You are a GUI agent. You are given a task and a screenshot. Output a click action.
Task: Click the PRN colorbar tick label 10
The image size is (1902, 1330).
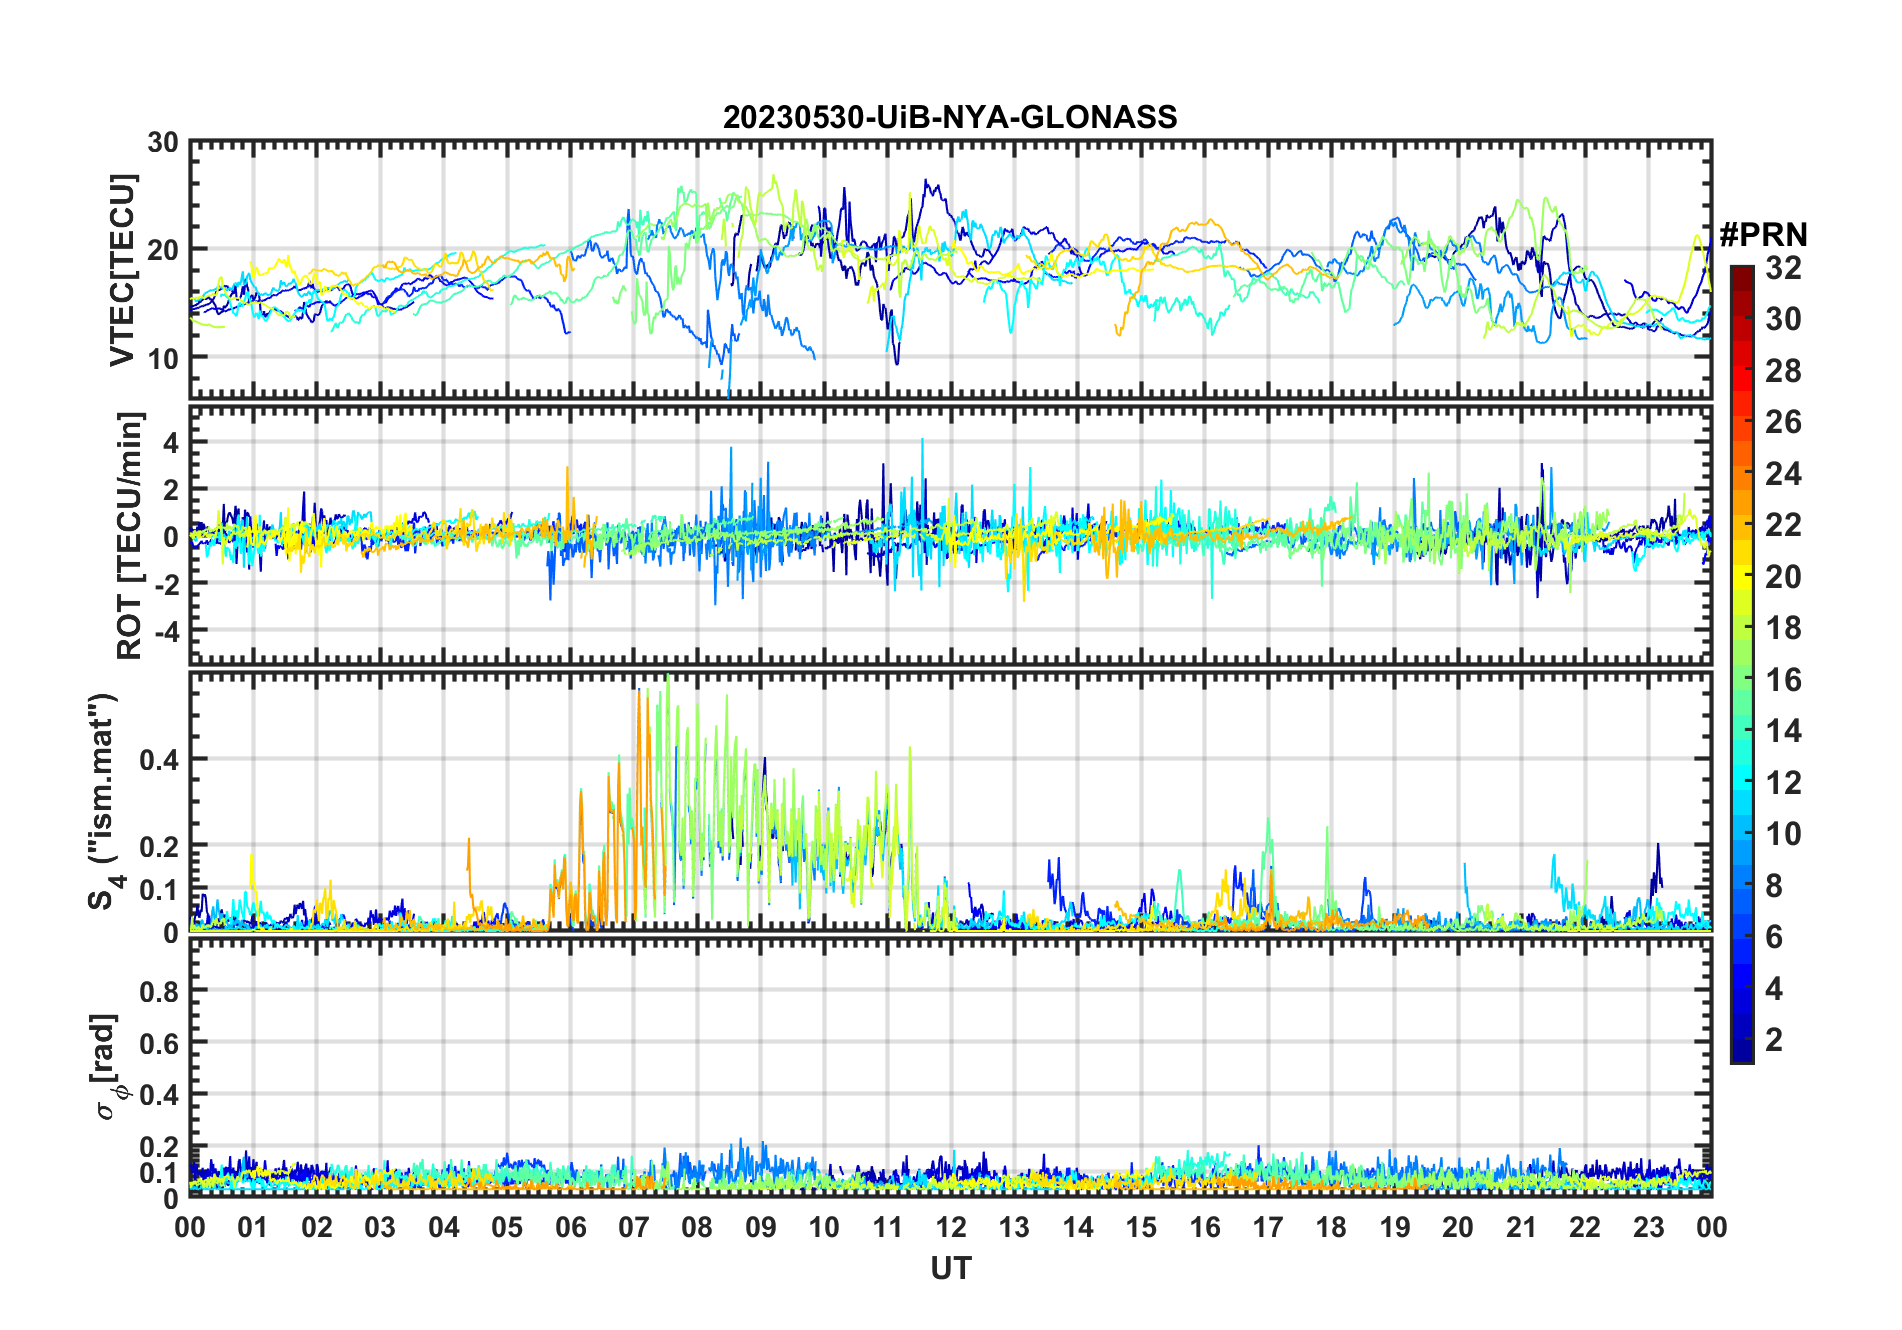click(x=1783, y=834)
